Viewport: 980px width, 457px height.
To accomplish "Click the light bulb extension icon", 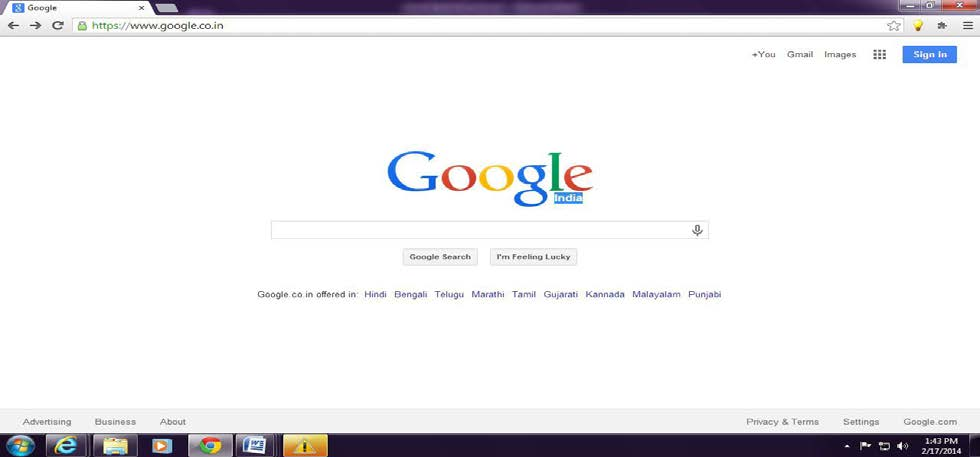I will pyautogui.click(x=918, y=26).
